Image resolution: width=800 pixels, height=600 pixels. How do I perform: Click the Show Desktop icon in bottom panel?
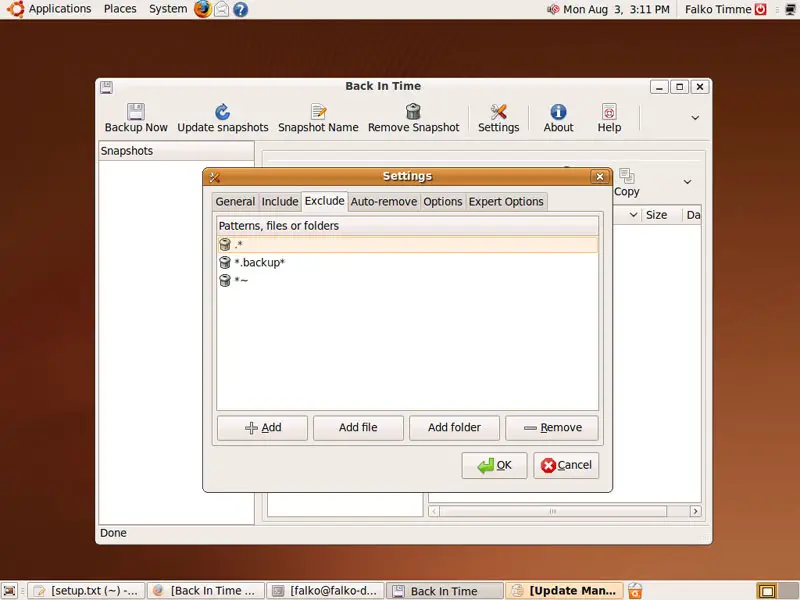pyautogui.click(x=10, y=591)
